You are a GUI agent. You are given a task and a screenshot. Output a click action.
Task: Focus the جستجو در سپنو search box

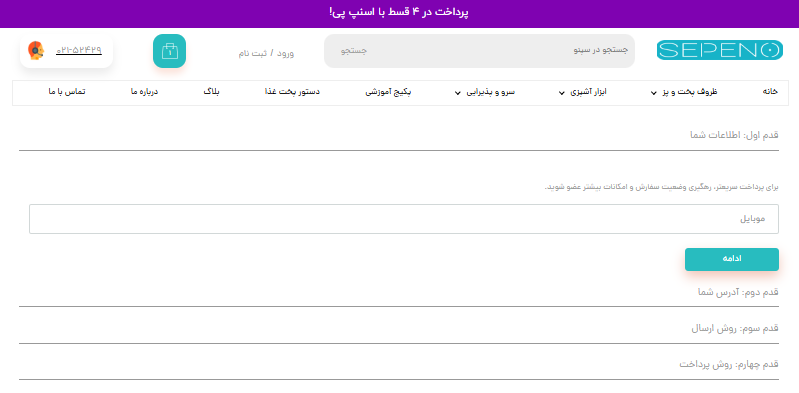tap(480, 51)
